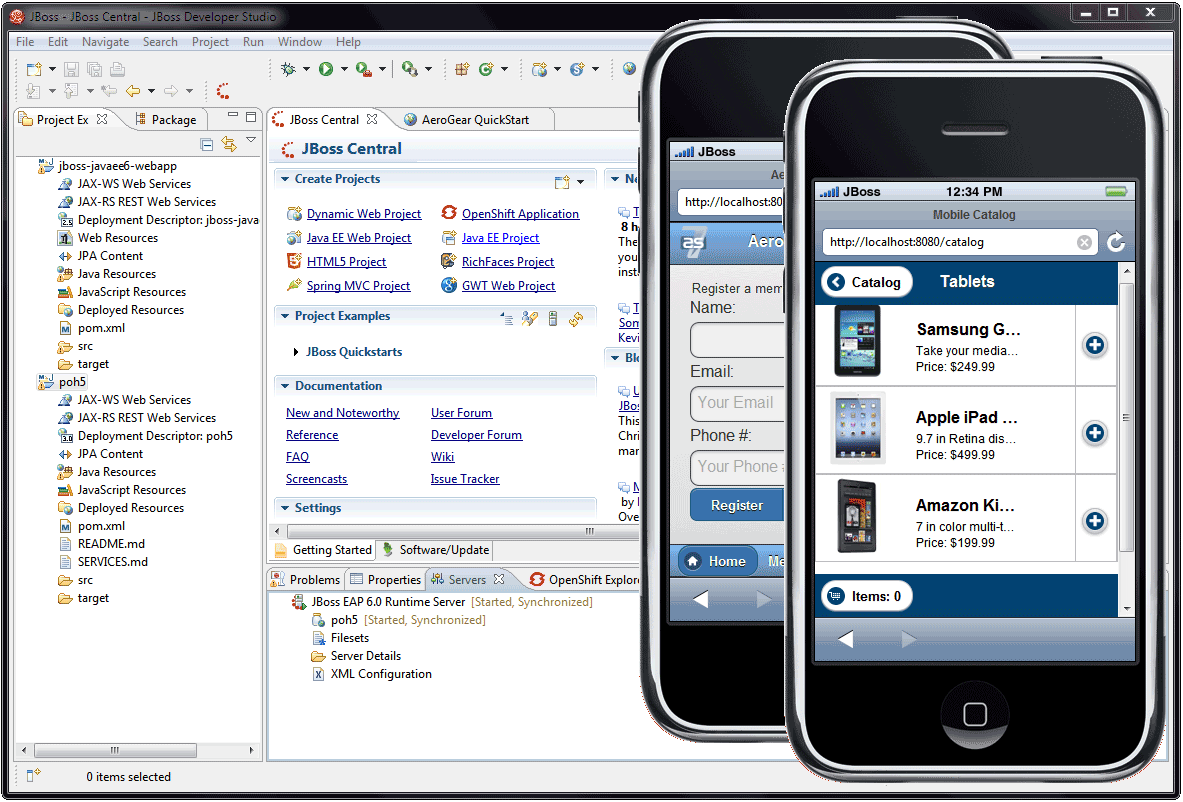The height and width of the screenshot is (802, 1183).
Task: Click the back arrow toolbar icon
Action: click(132, 91)
